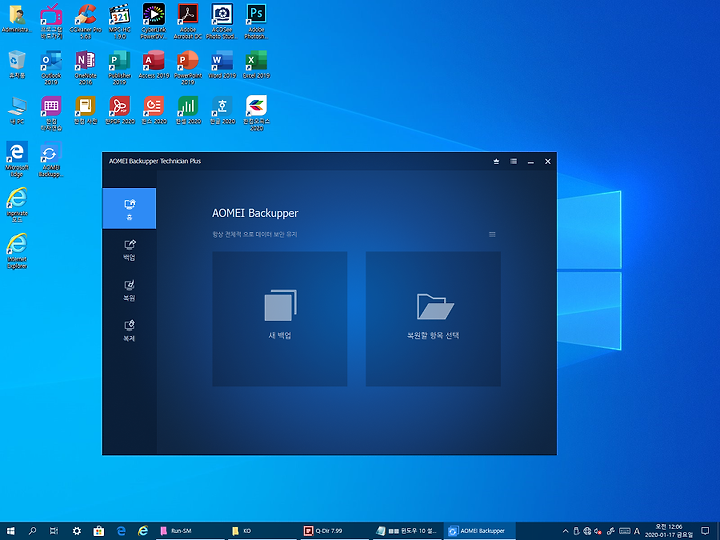The image size is (720, 540).
Task: Minimize the AOMEI Backupper window
Action: tap(531, 161)
